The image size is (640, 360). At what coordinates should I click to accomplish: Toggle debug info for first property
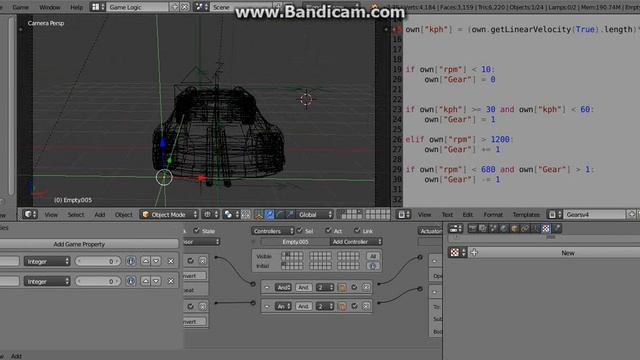tap(131, 261)
